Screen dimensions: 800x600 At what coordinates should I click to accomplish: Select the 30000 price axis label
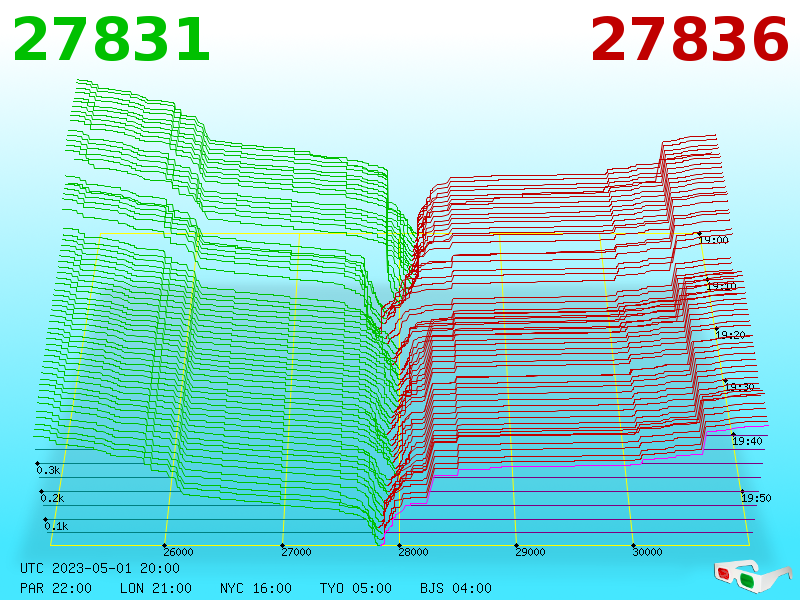pyautogui.click(x=647, y=552)
